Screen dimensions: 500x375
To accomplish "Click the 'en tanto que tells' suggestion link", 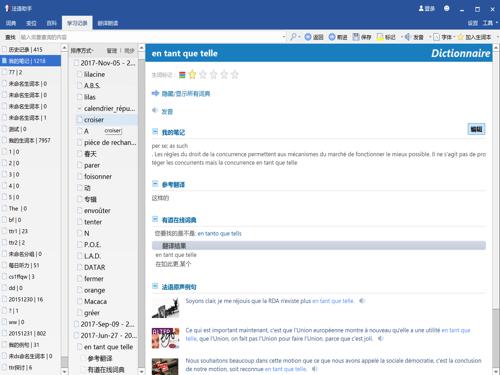I will tap(219, 233).
